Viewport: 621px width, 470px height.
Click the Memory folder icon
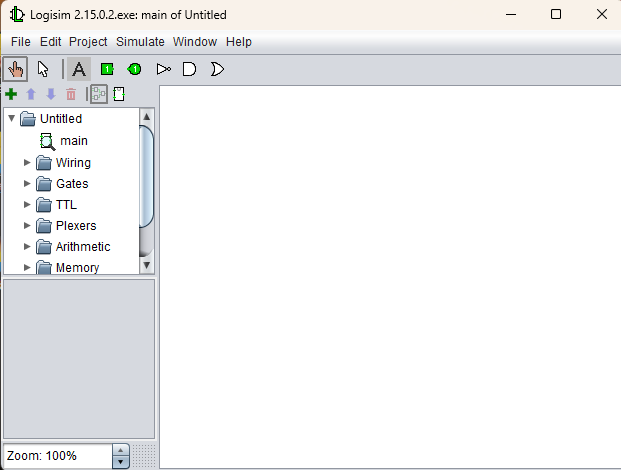pyautogui.click(x=44, y=267)
